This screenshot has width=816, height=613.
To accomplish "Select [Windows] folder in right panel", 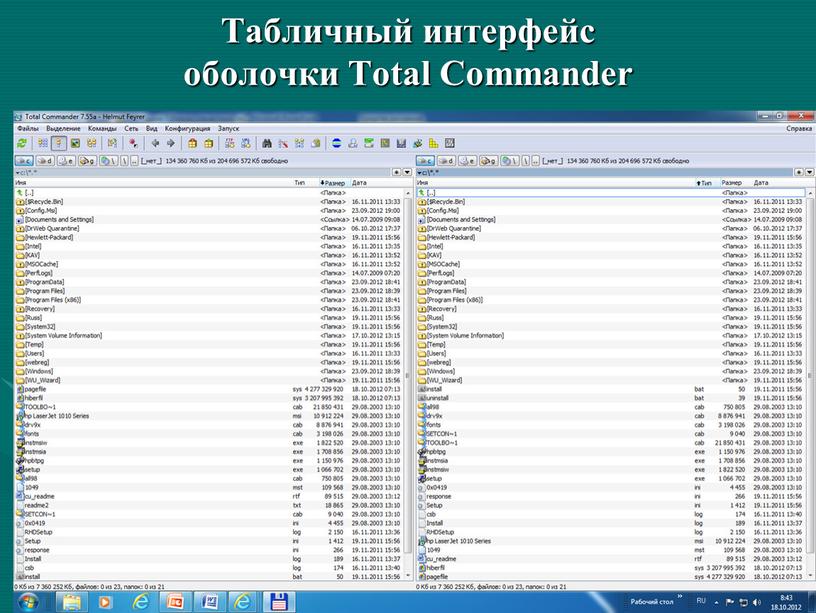I will pyautogui.click(x=611, y=371).
